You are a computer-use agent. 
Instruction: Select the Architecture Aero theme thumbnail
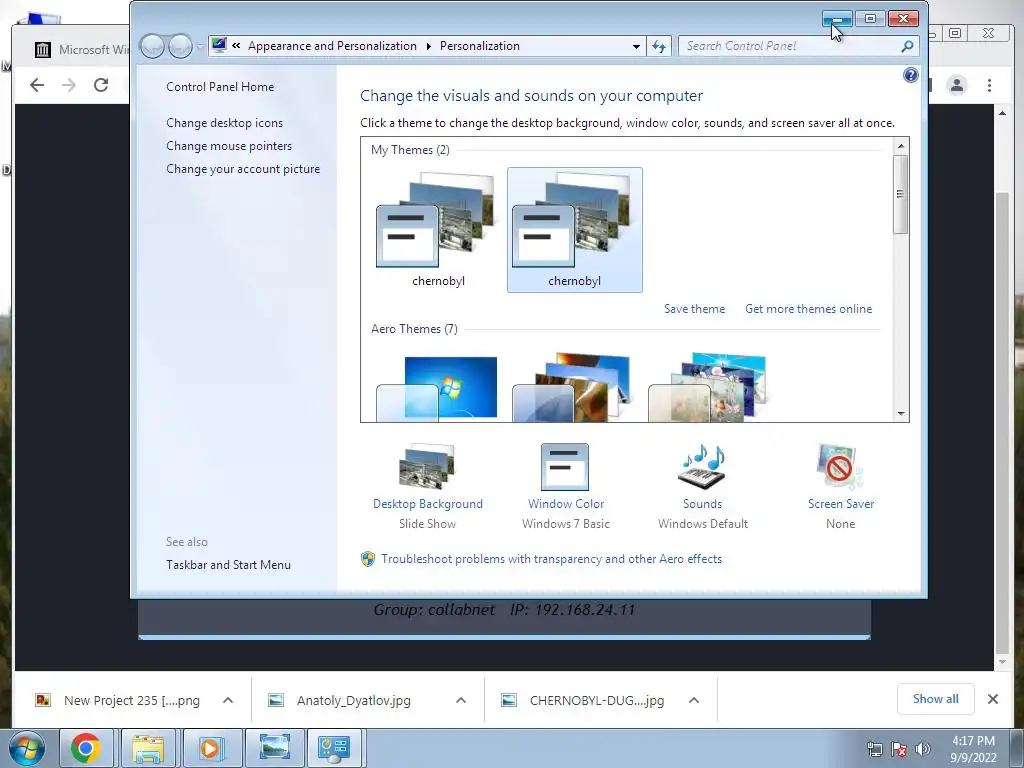tap(573, 387)
